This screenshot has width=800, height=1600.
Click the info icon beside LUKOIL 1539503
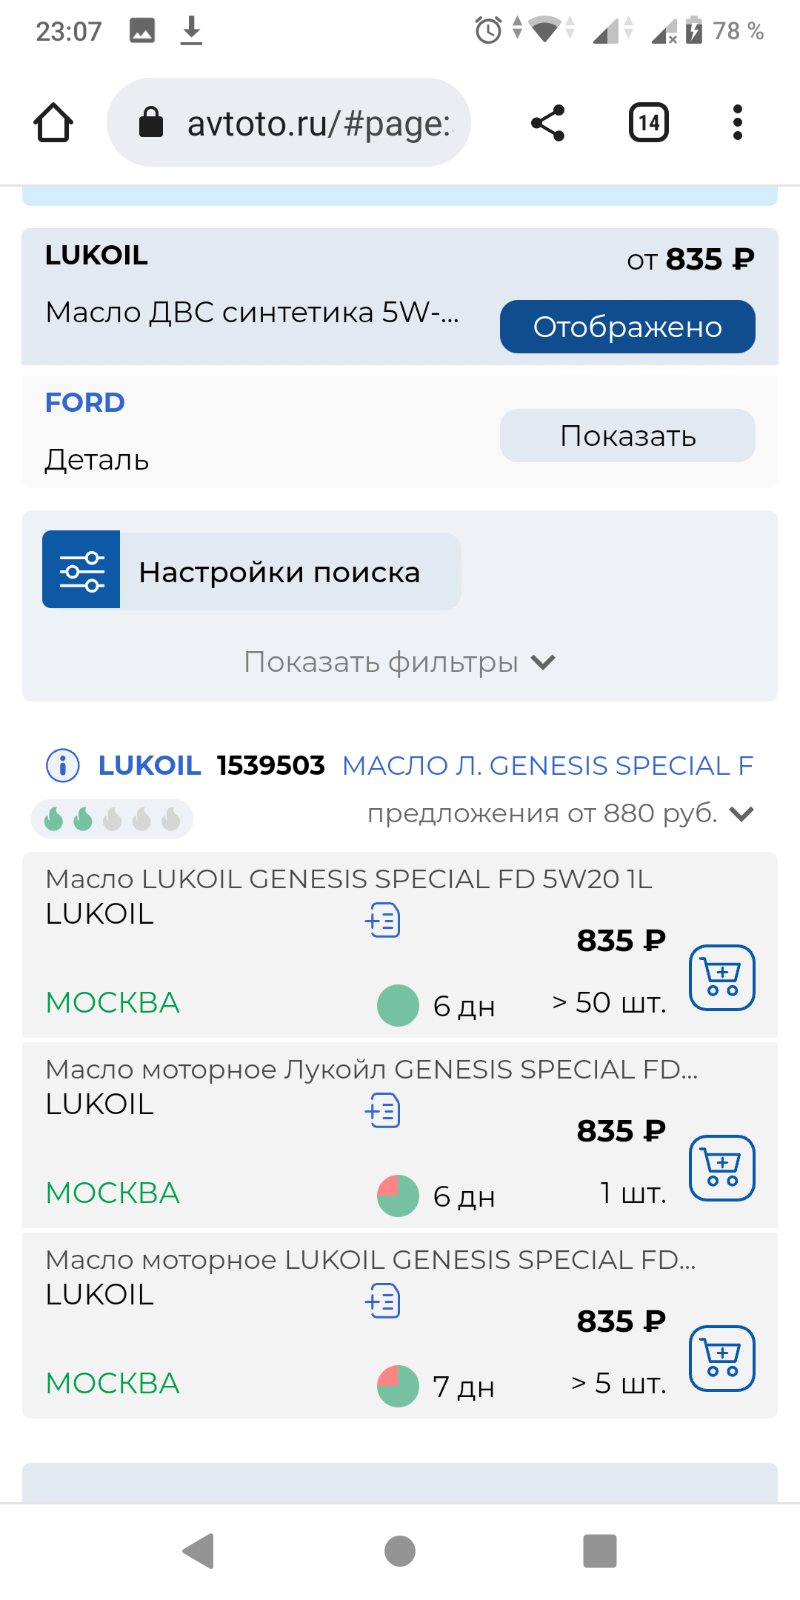[x=63, y=766]
